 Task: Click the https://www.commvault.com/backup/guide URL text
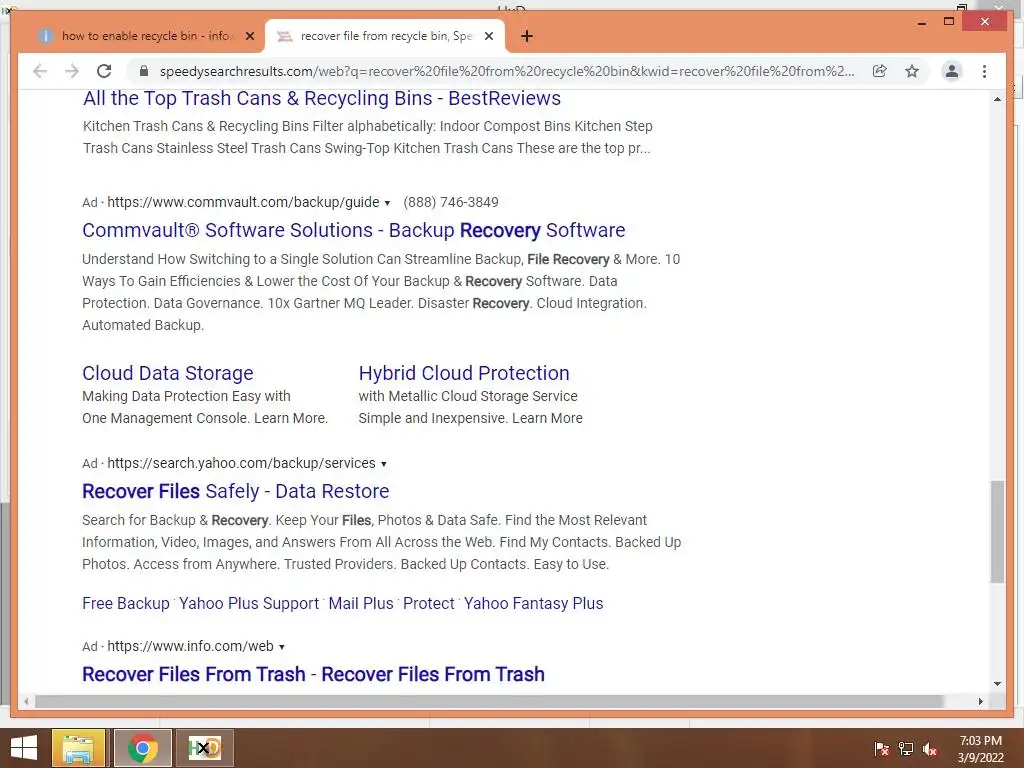click(243, 202)
